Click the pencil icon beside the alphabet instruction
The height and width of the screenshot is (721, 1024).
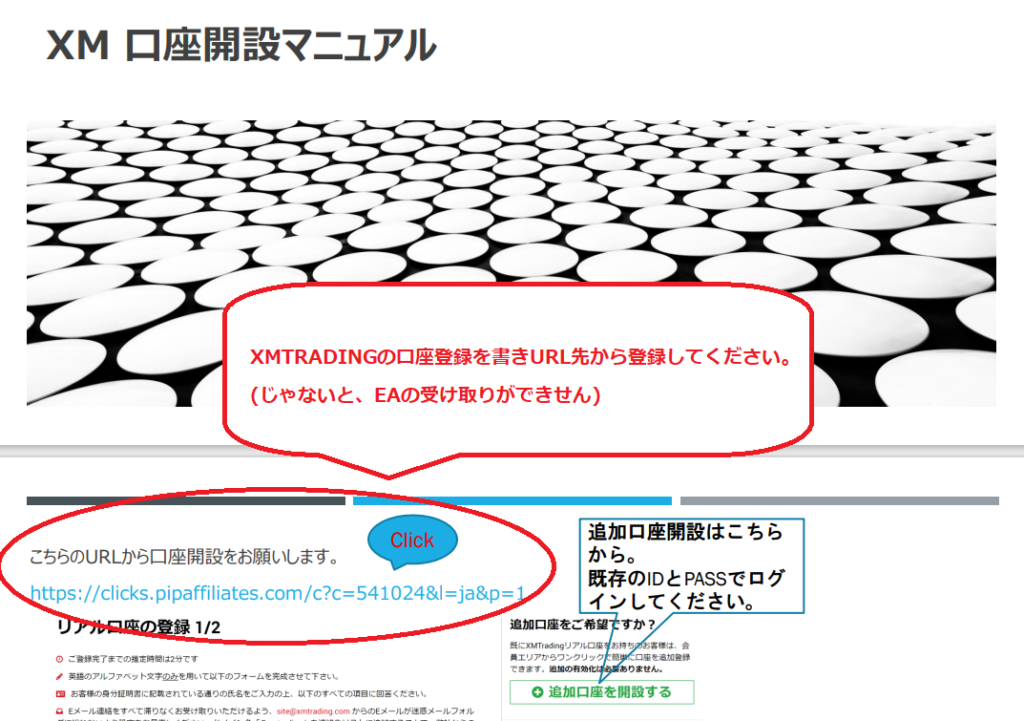[59, 677]
